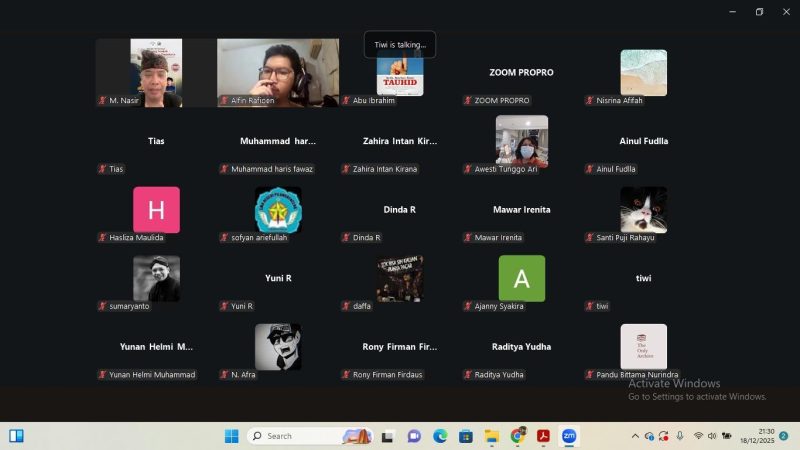Image resolution: width=800 pixels, height=450 pixels.
Task: Open the Zoom app icon in taskbar
Action: point(569,436)
